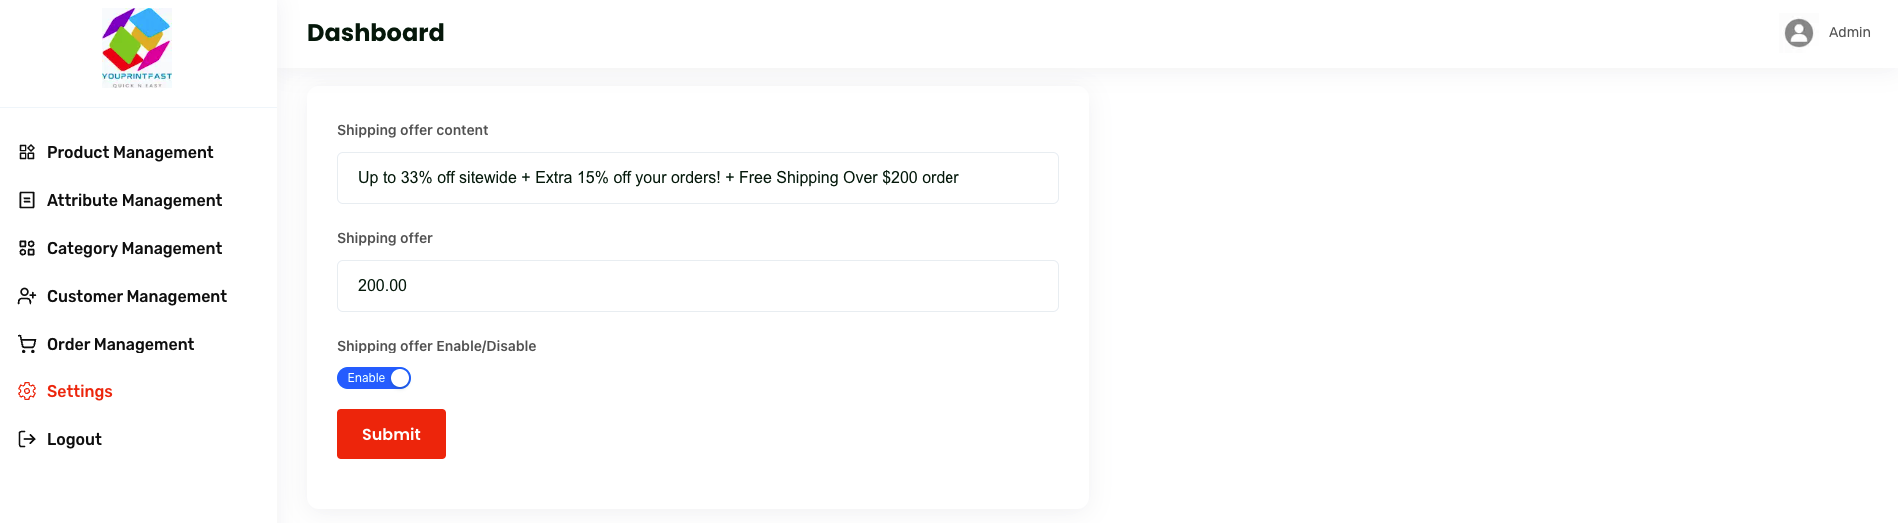1898x523 pixels.
Task: Click the YouPrintFast logo
Action: [137, 48]
